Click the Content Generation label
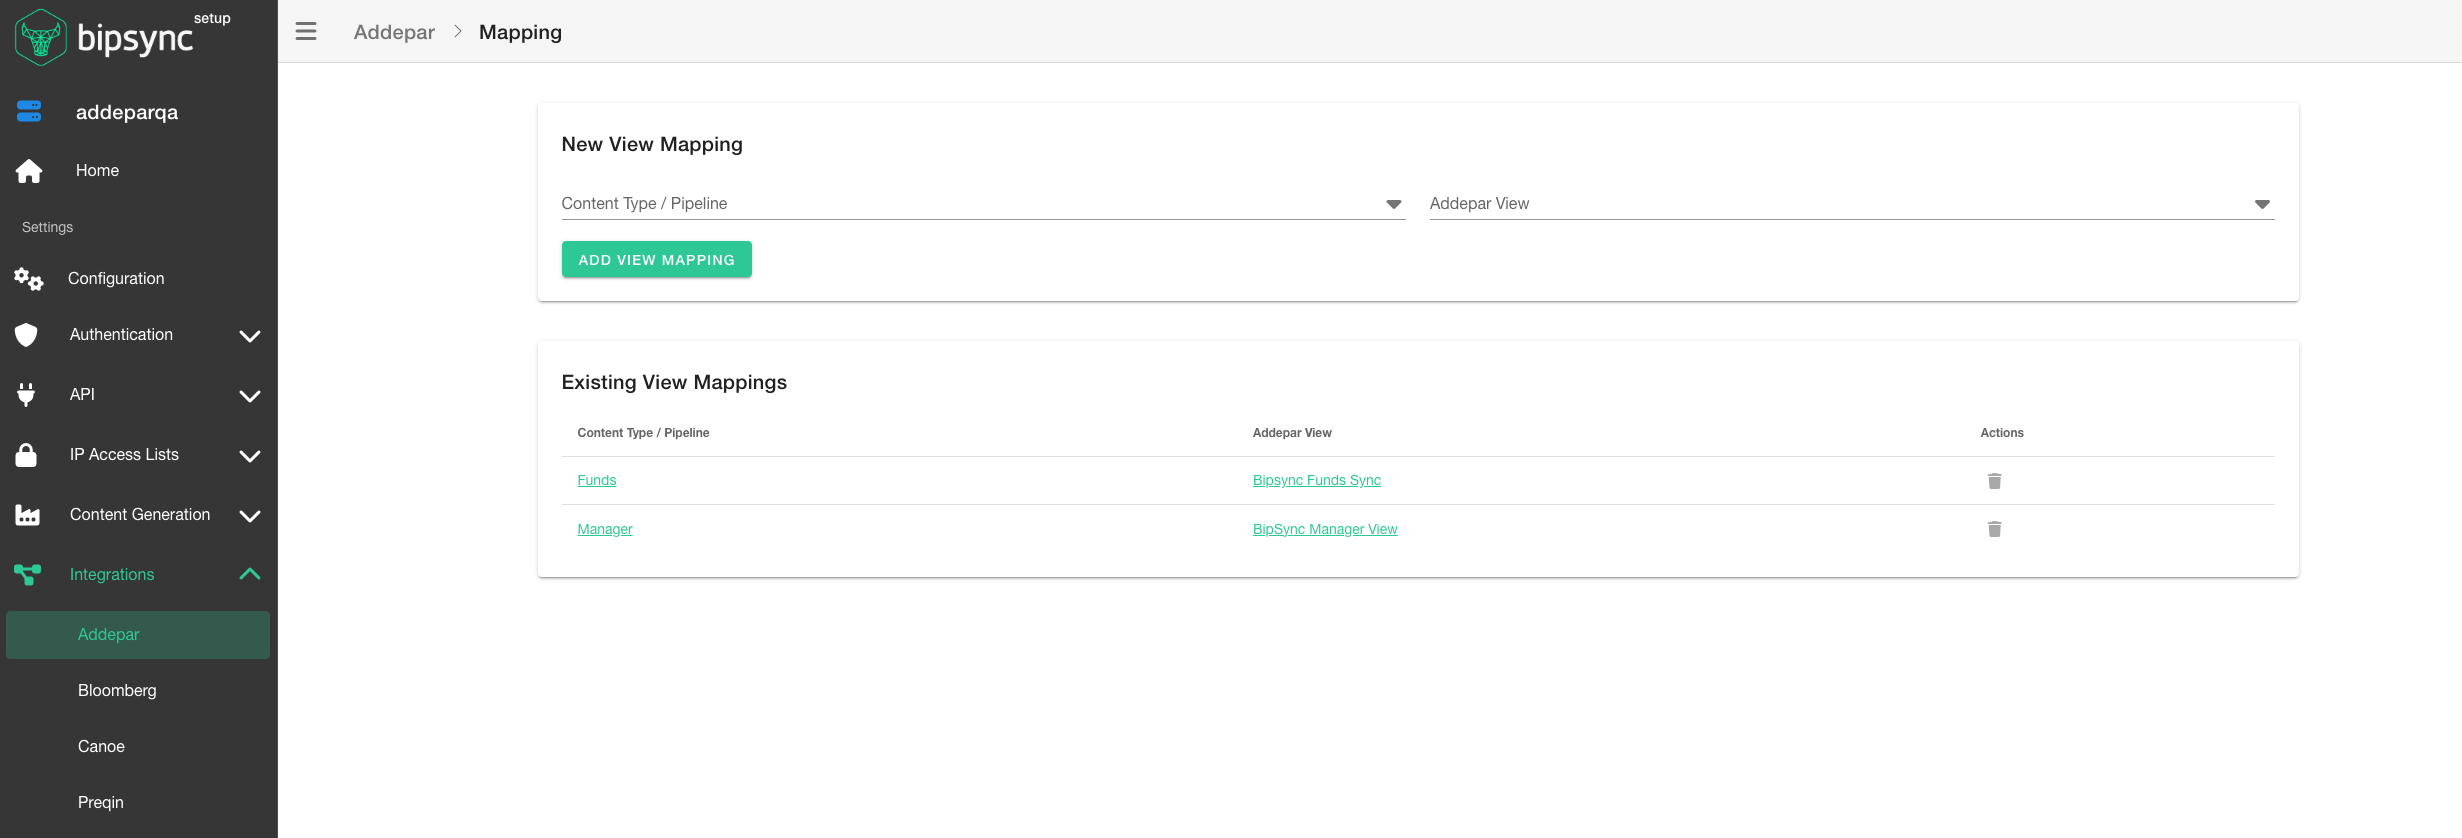2462x838 pixels. 140,515
